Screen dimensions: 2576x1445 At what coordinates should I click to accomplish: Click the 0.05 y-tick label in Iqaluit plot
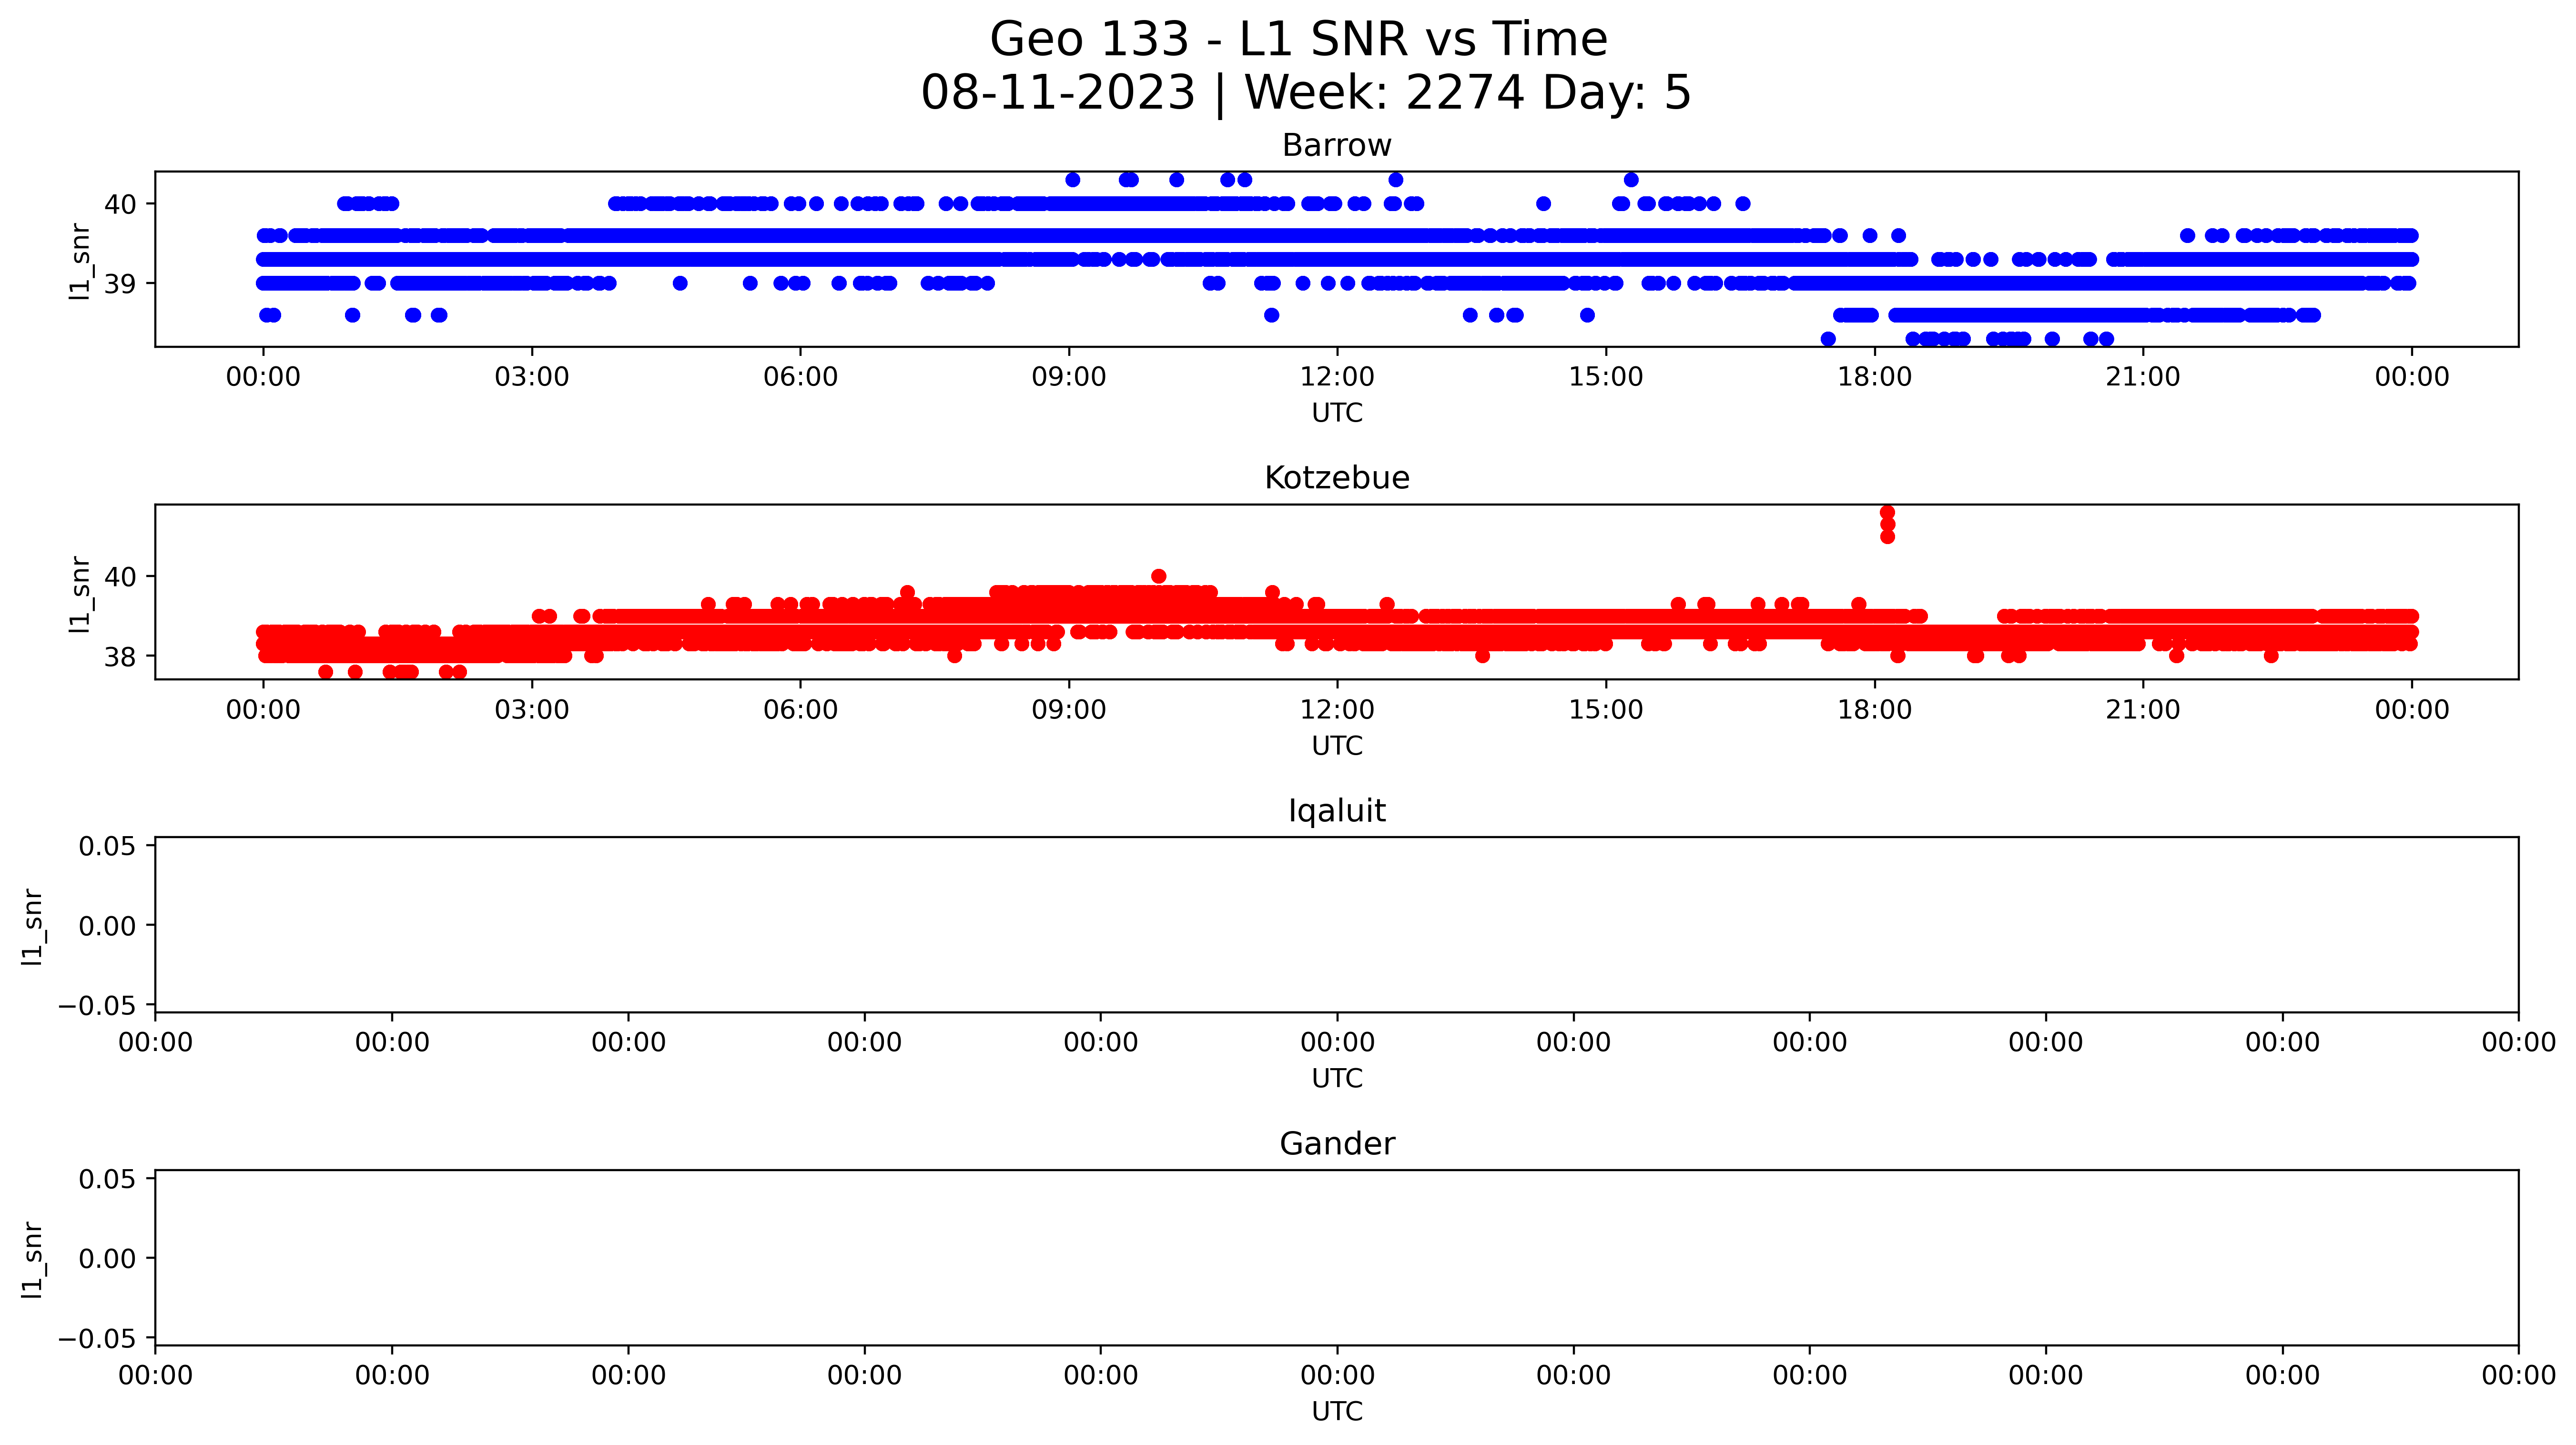click(x=107, y=847)
